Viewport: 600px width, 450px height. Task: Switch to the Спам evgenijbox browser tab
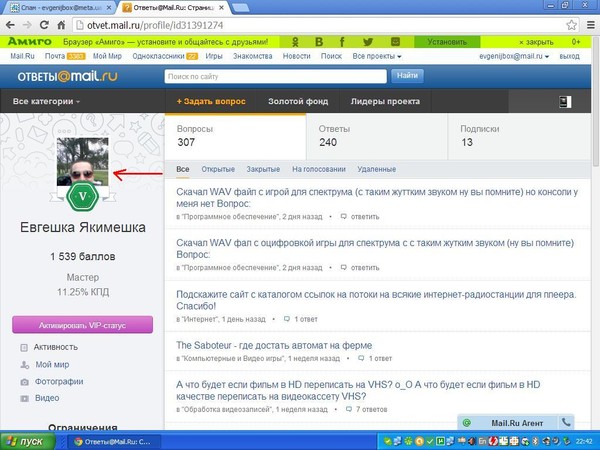[60, 7]
